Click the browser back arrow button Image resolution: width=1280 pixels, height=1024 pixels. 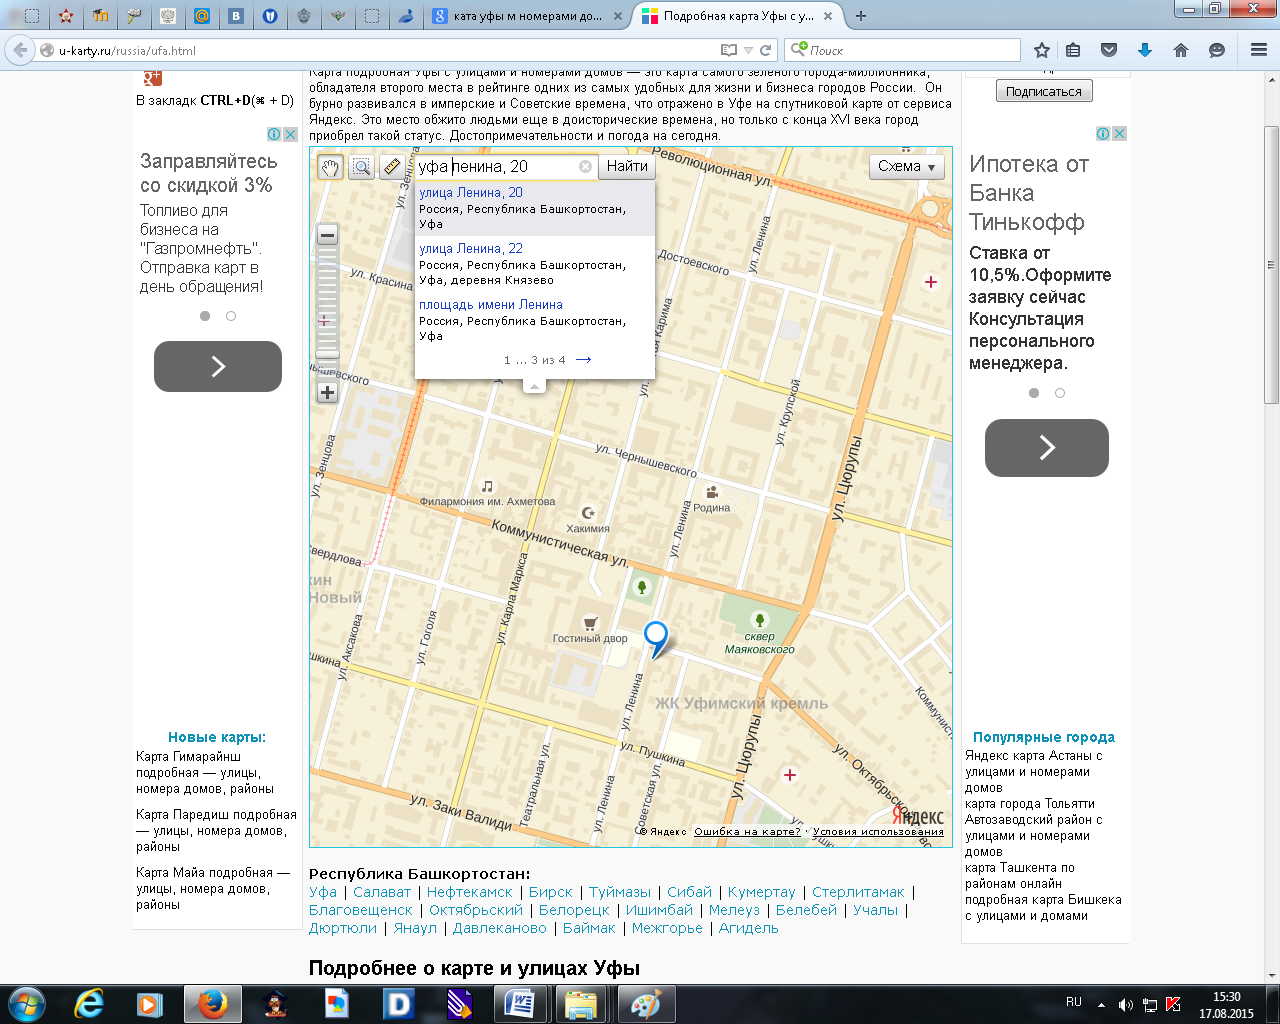20,50
